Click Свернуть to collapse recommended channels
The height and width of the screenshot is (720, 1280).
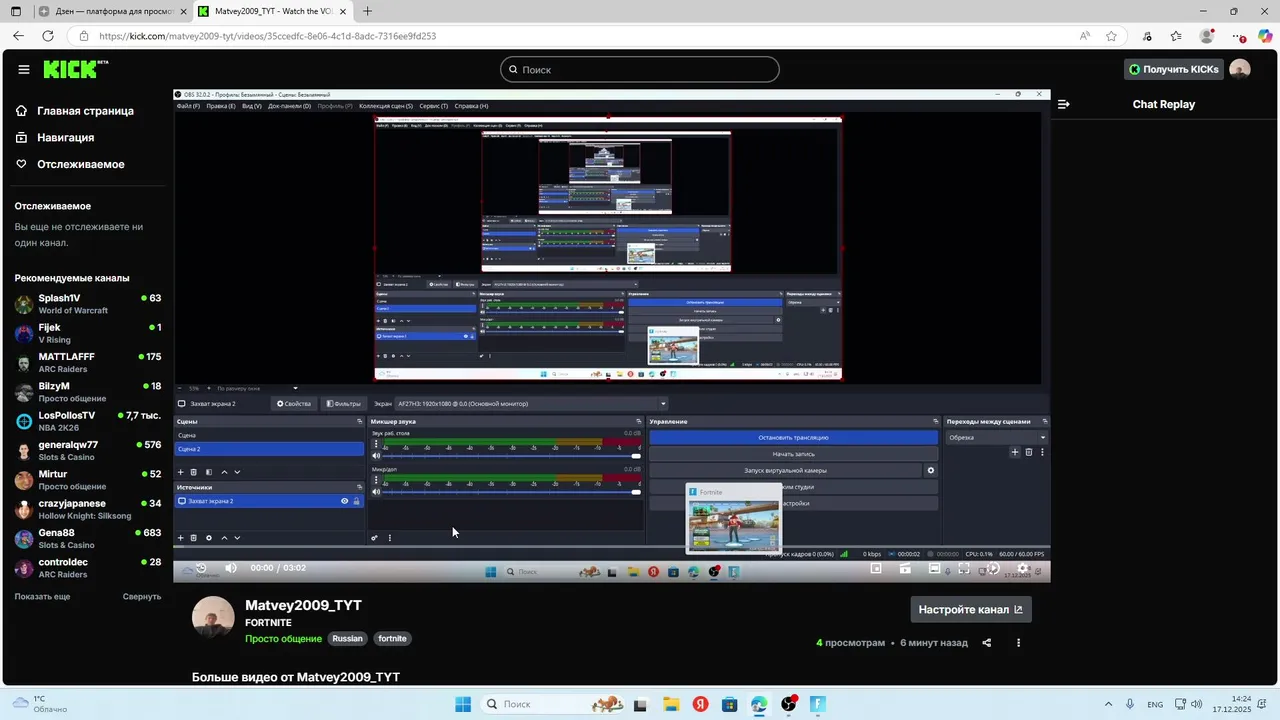click(142, 597)
